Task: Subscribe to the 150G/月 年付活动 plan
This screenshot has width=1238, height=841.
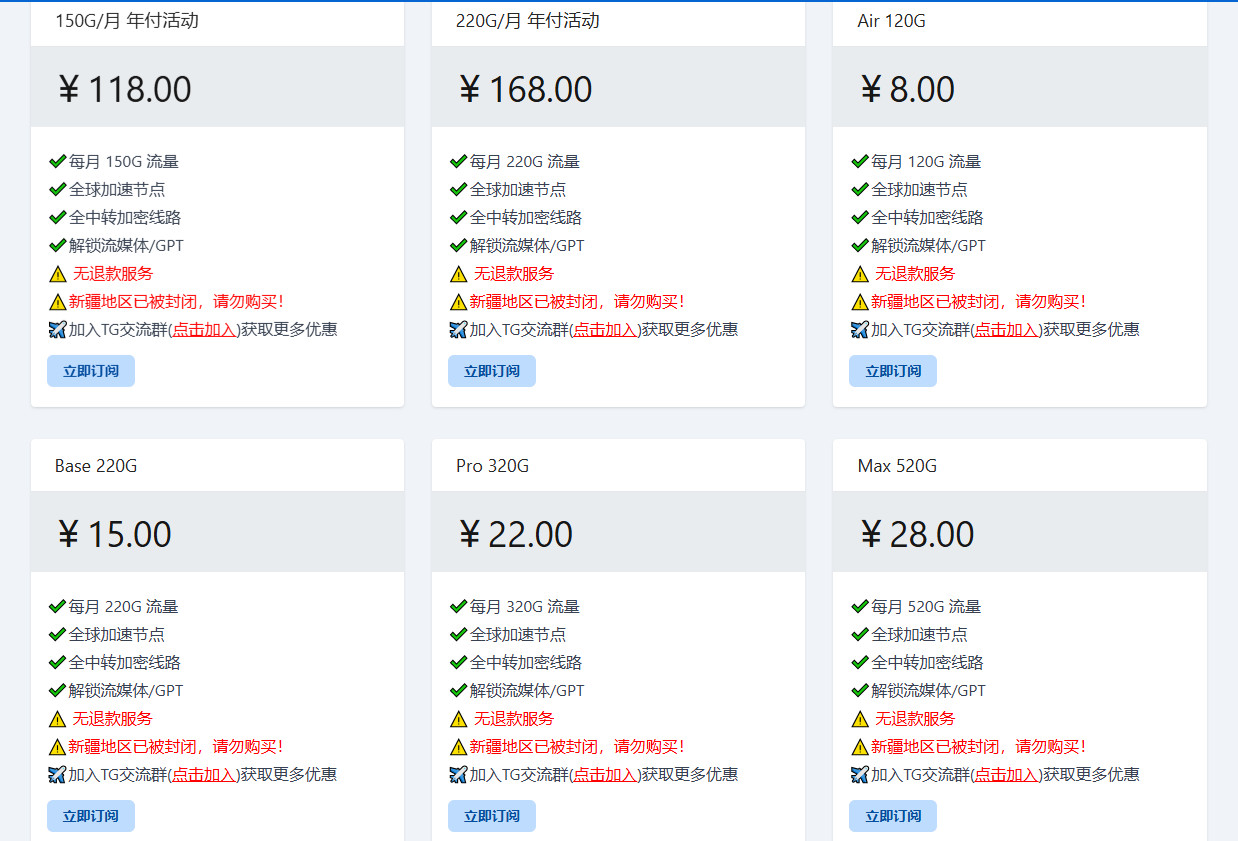Action: click(91, 371)
